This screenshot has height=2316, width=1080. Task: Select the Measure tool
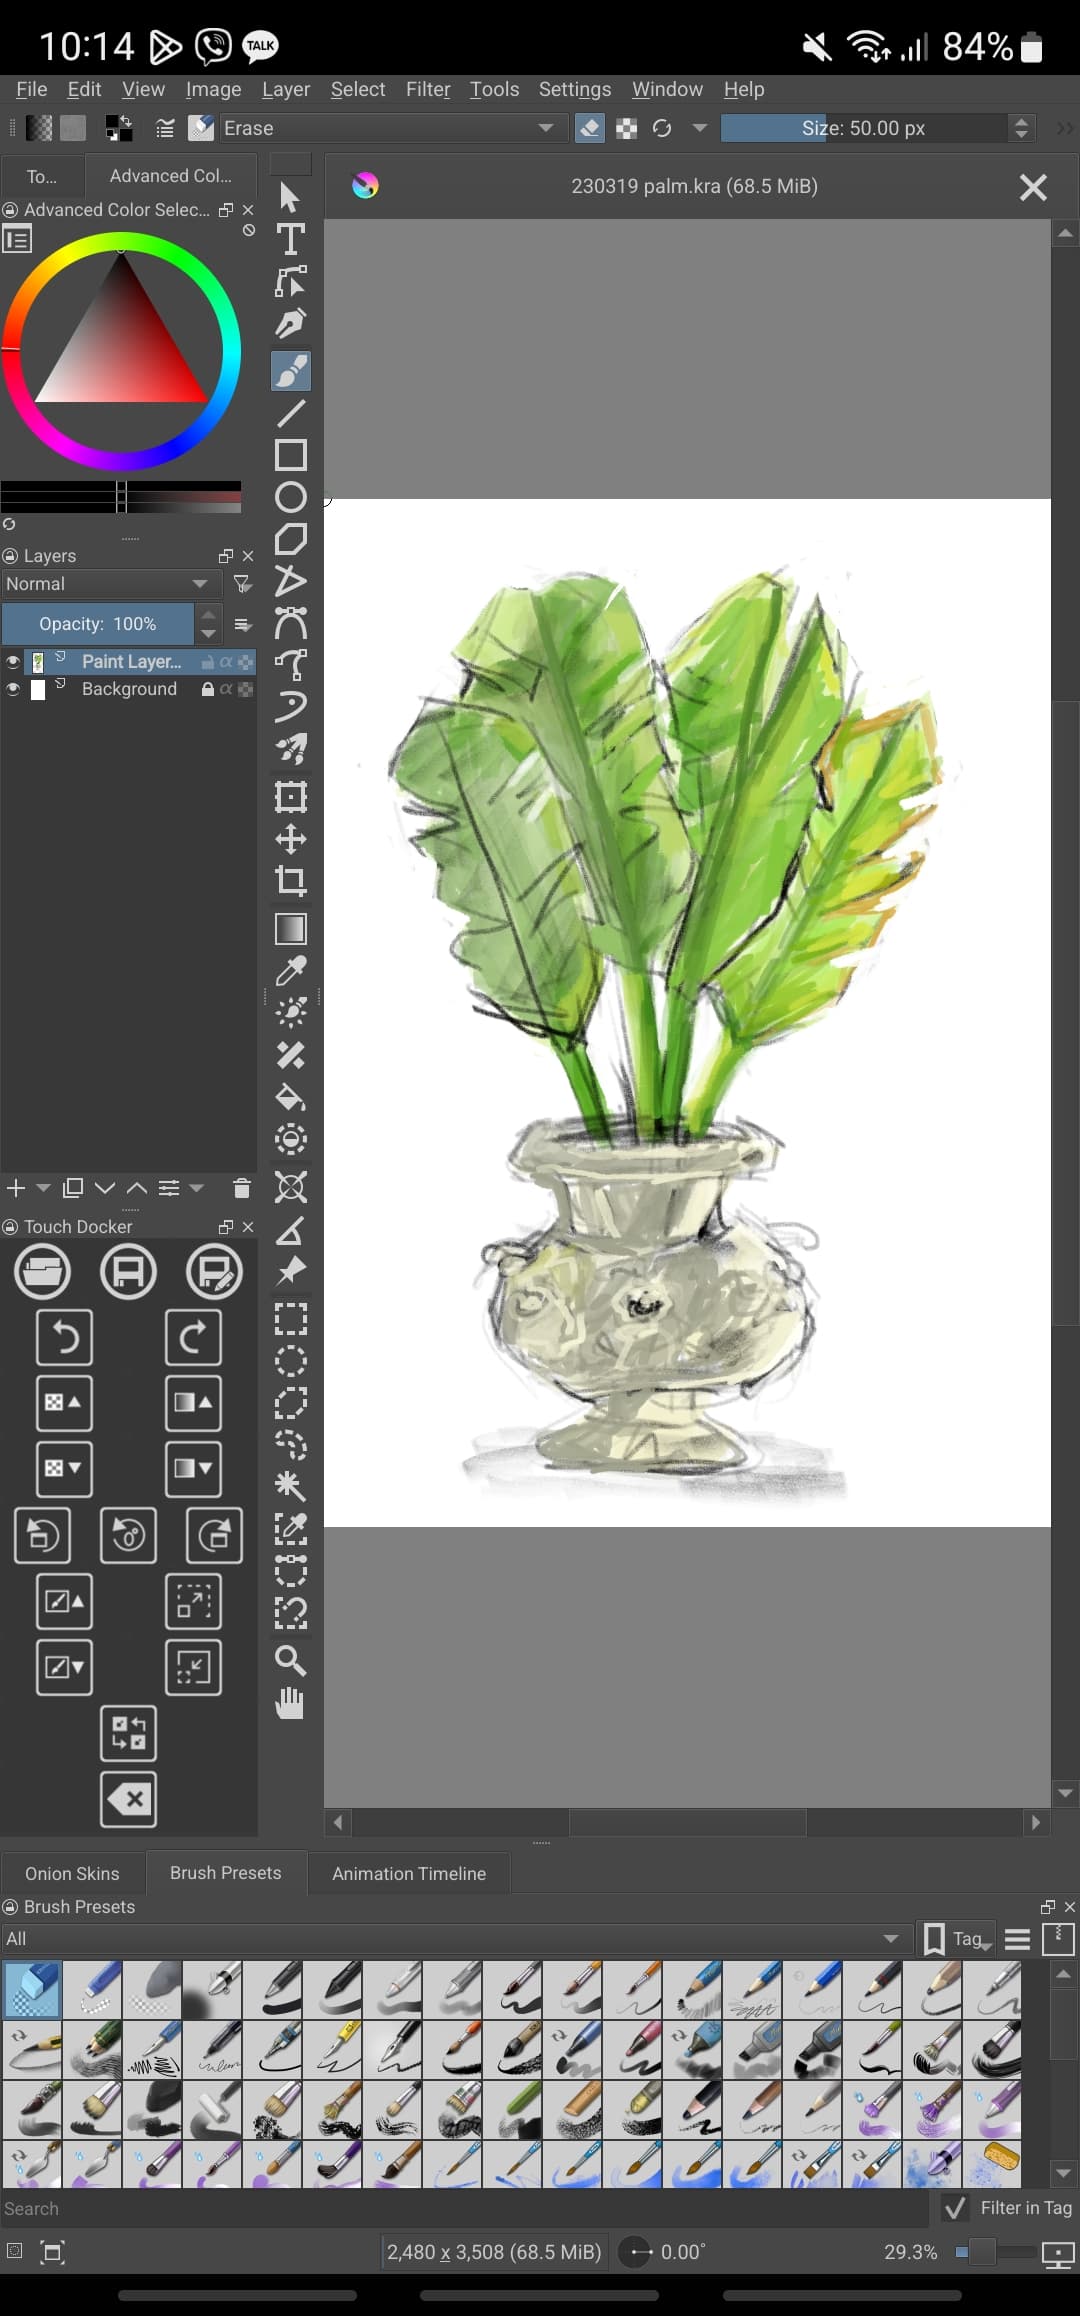coord(290,1229)
